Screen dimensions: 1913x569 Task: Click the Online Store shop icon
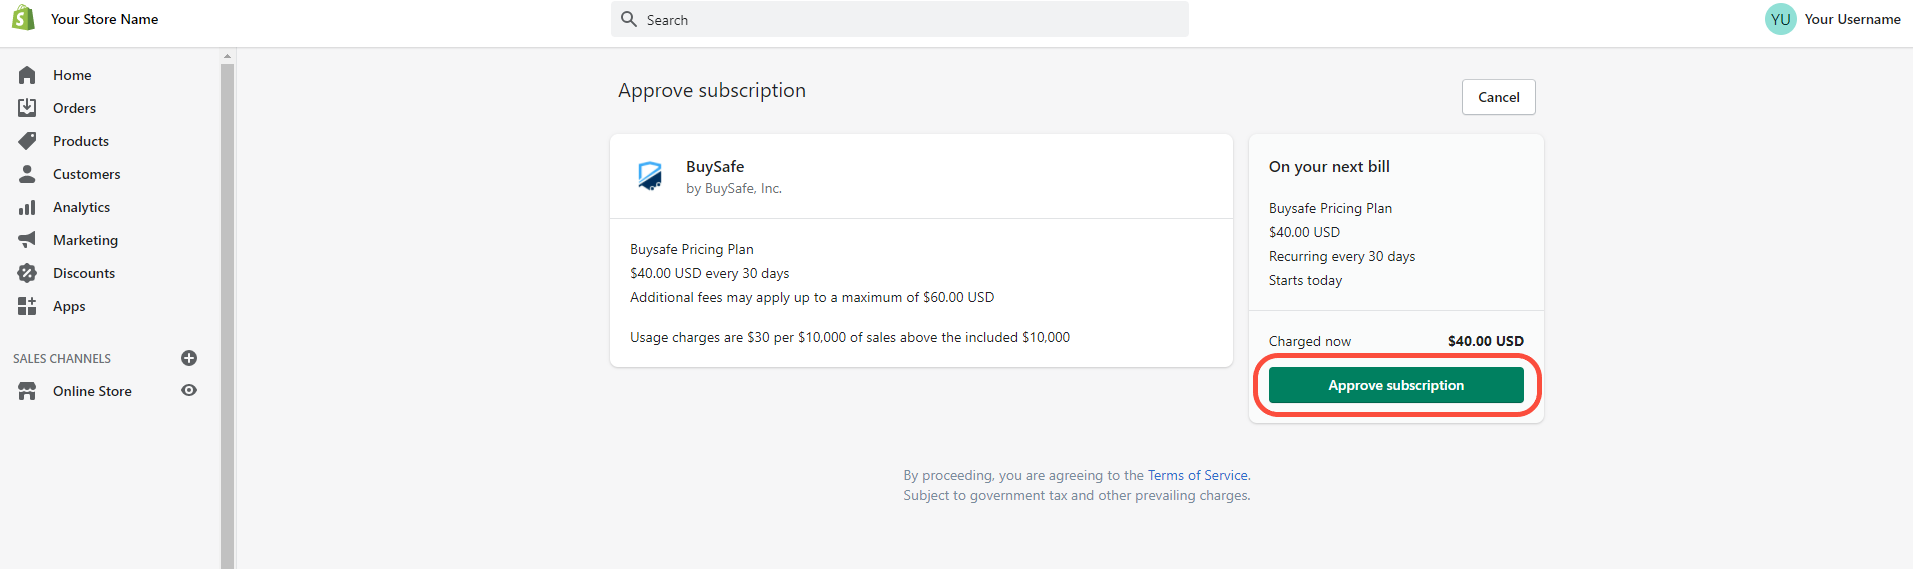(27, 391)
